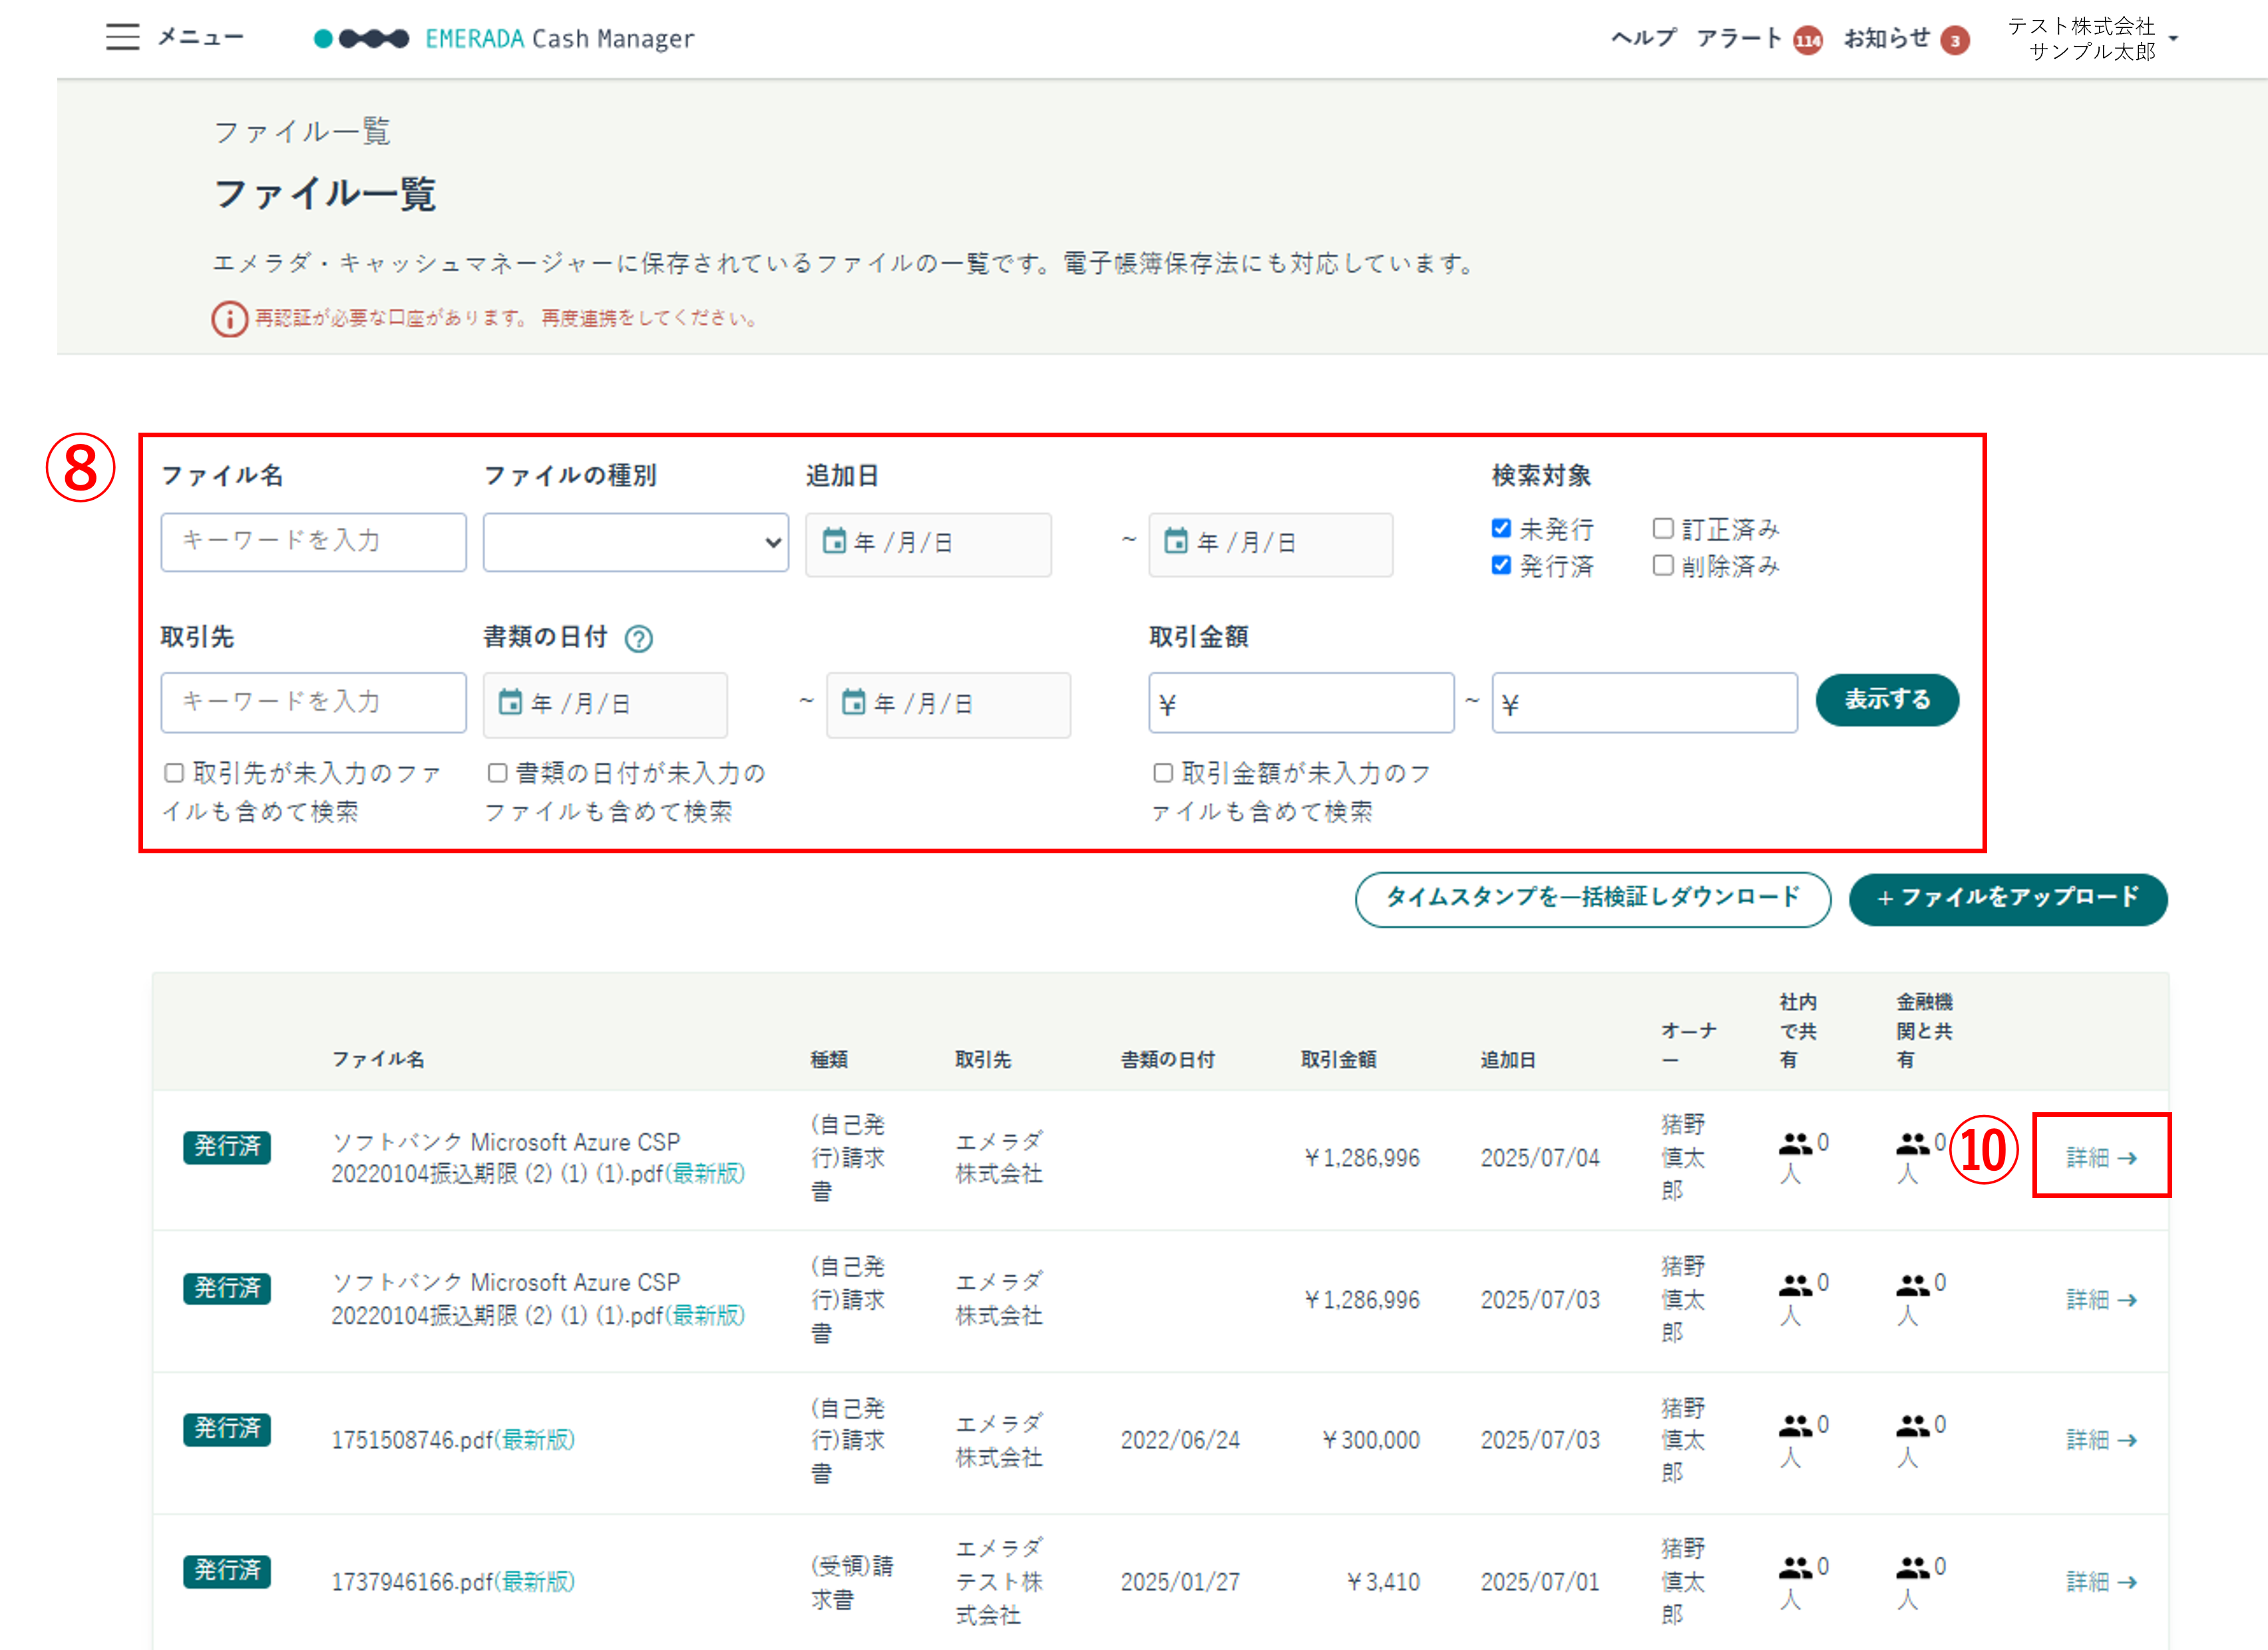Click 発行済 status badge on 1737946166.pdf row

(x=227, y=1570)
